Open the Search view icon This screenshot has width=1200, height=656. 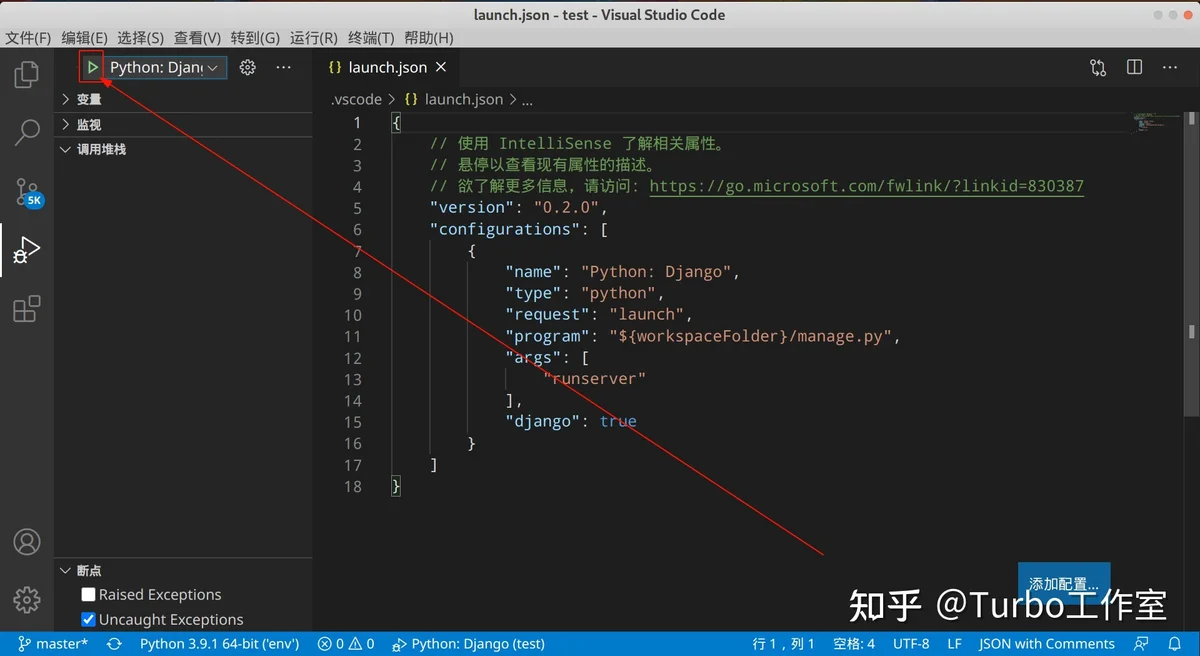tap(27, 131)
